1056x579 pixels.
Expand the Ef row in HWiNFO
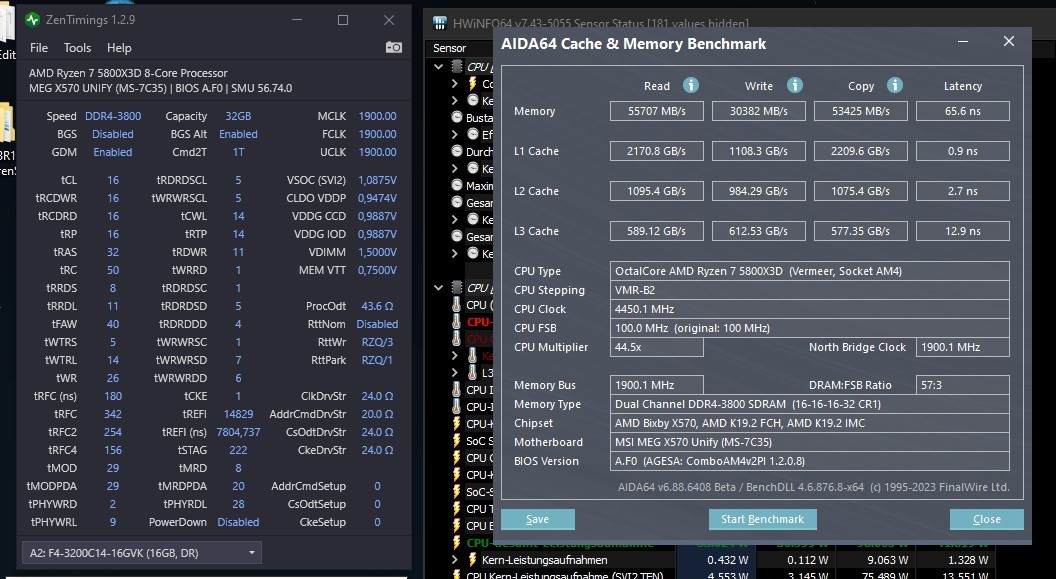pos(455,134)
